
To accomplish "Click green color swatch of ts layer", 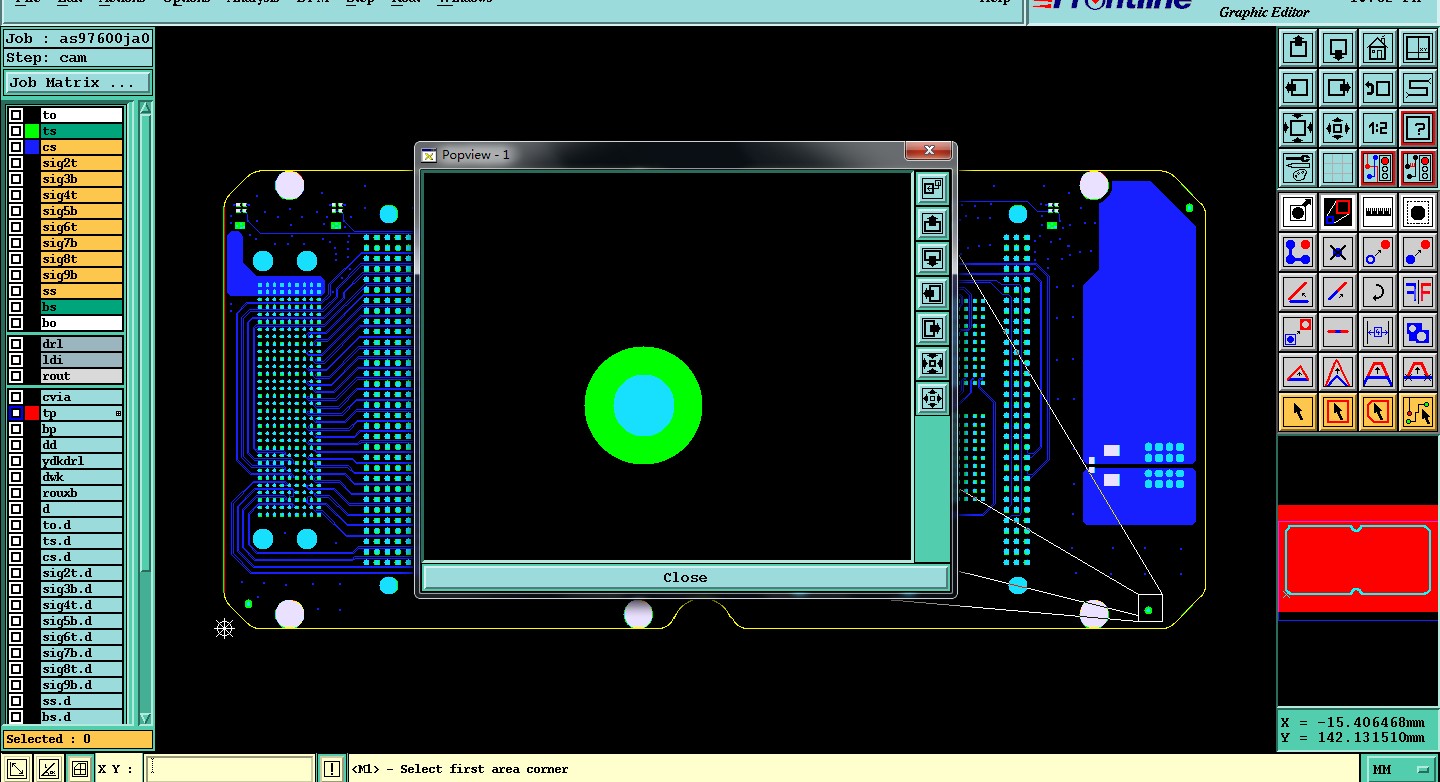I will click(x=32, y=131).
